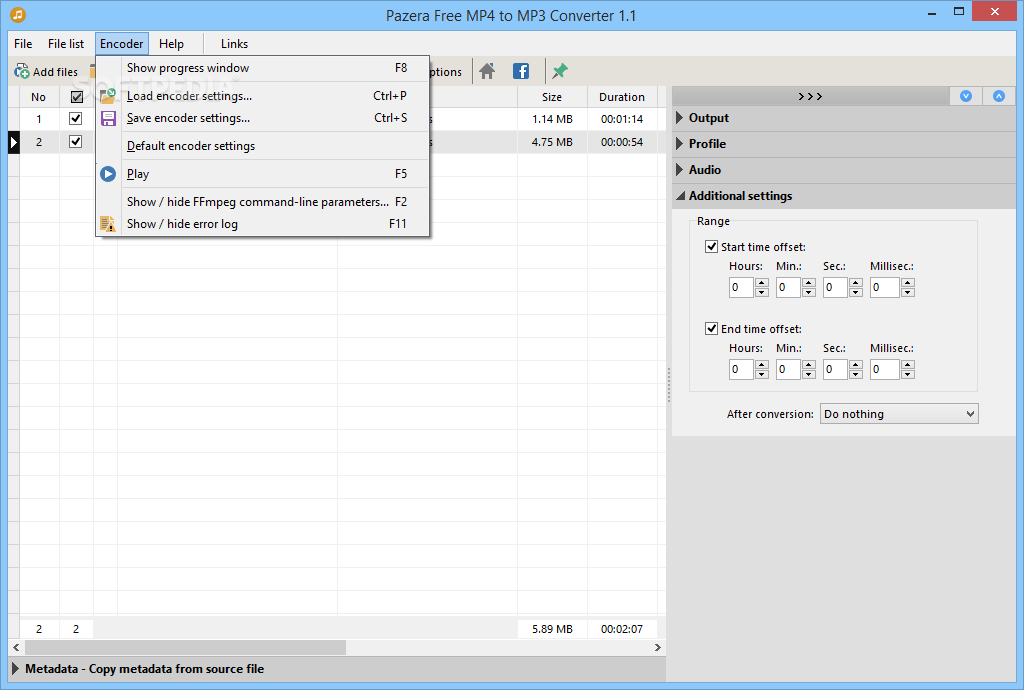Increase Start time Sec. with up spinner
Image resolution: width=1024 pixels, height=690 pixels.
856,283
